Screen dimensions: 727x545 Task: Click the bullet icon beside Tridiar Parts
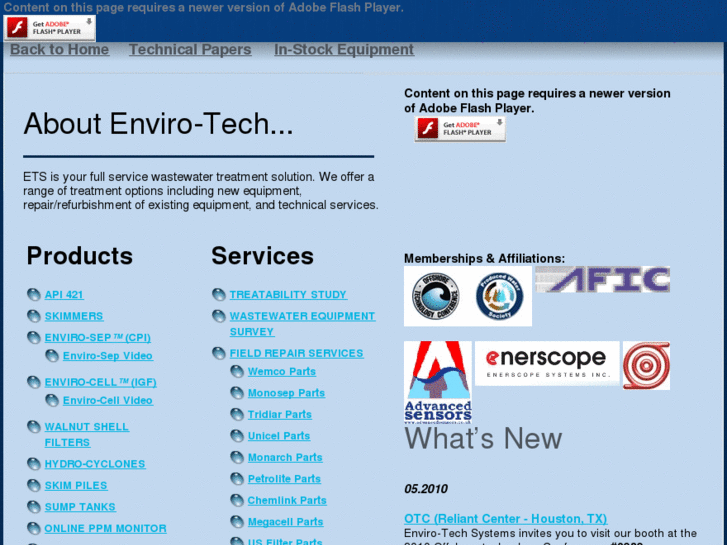coord(237,414)
